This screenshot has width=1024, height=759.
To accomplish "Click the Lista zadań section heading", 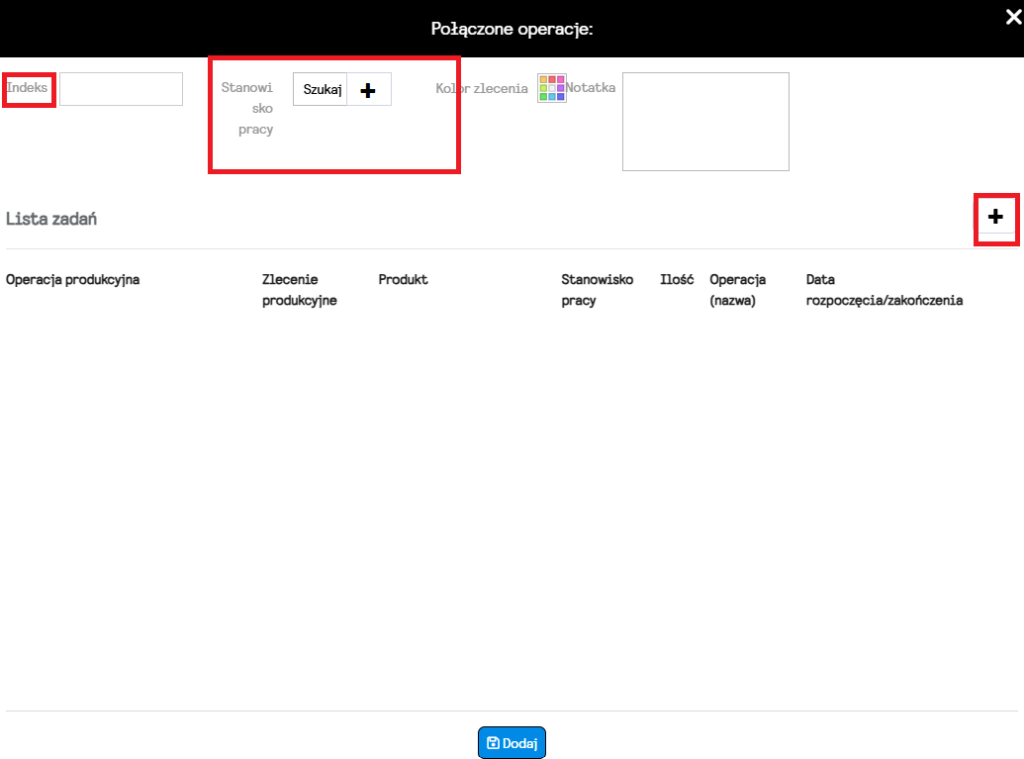I will coord(51,218).
